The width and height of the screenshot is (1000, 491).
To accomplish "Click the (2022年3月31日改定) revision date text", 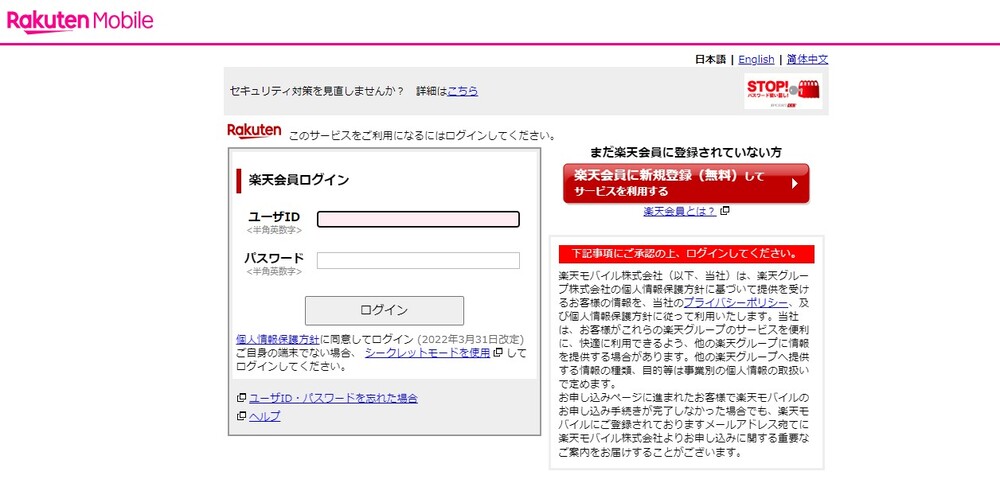I will point(471,339).
